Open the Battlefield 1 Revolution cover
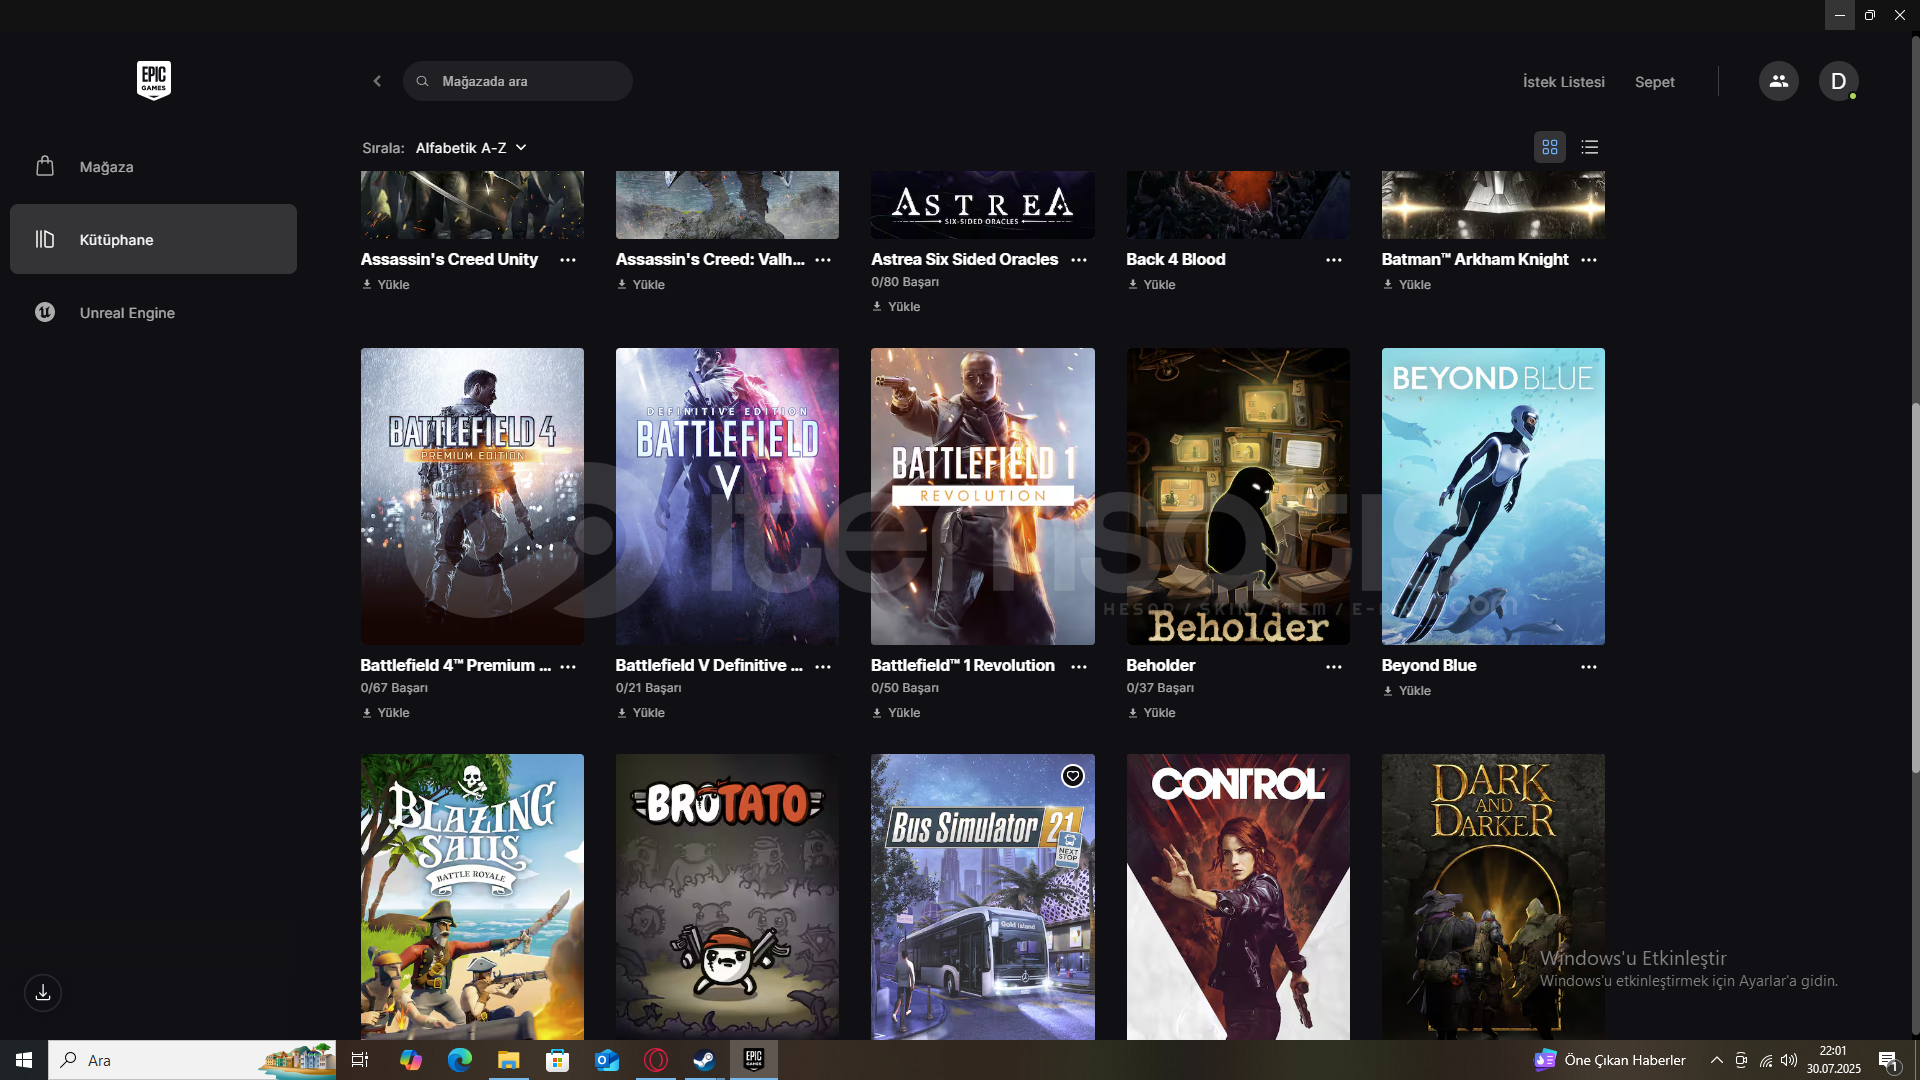This screenshot has height=1080, width=1920. pos(982,496)
